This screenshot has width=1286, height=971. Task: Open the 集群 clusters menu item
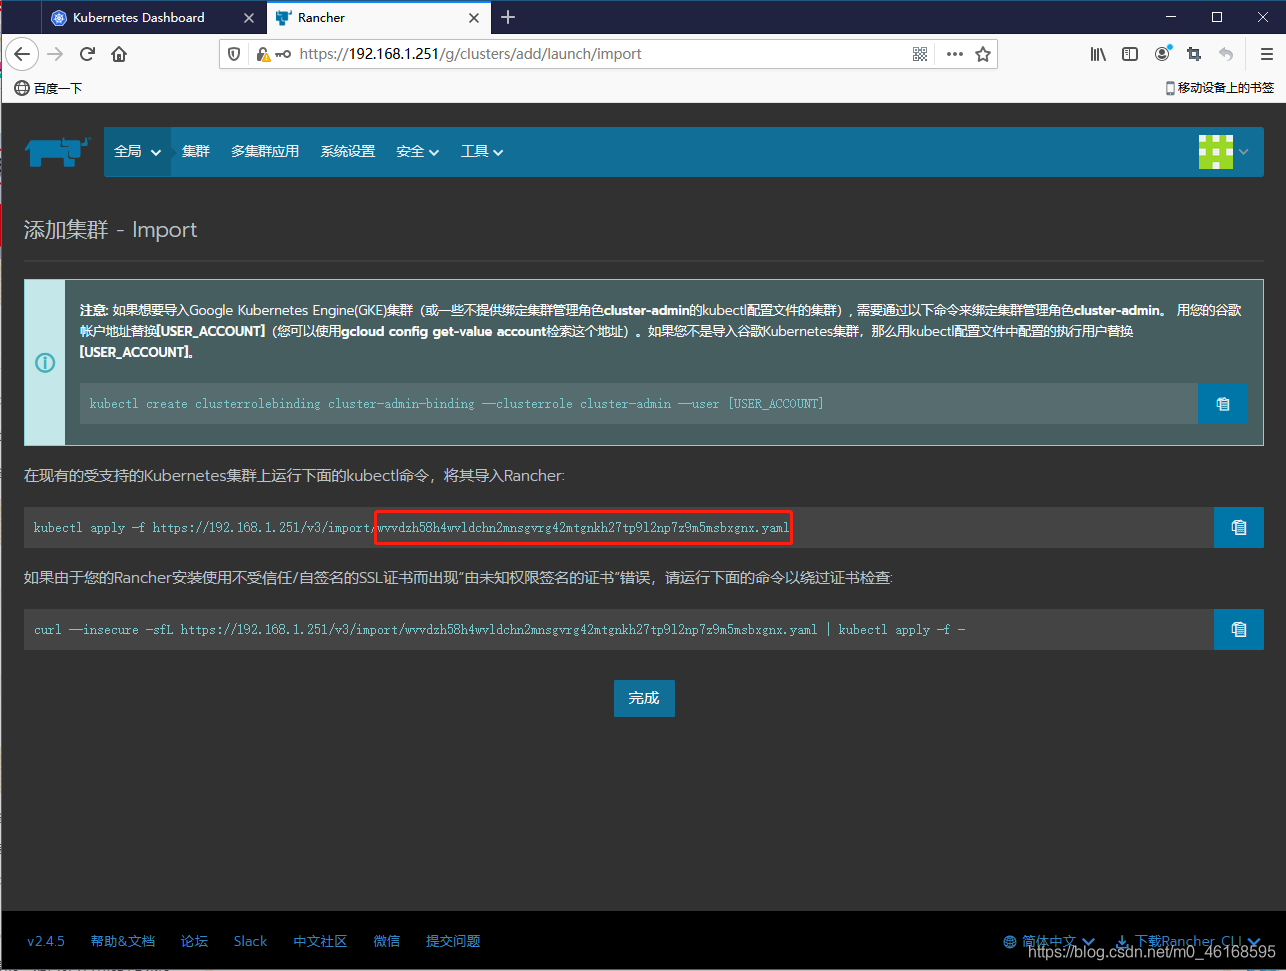(x=196, y=151)
